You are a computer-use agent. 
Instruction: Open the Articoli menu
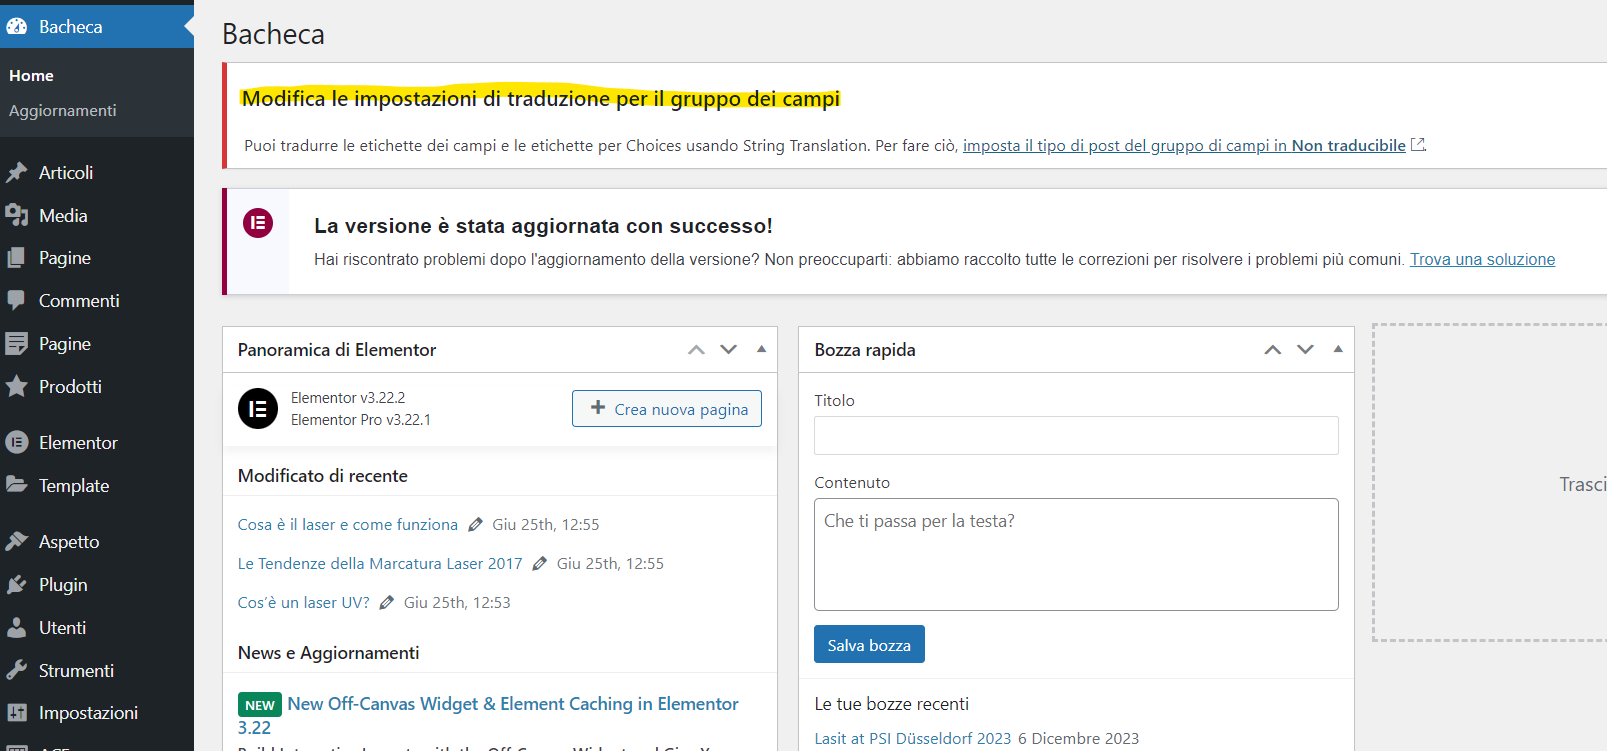click(66, 172)
